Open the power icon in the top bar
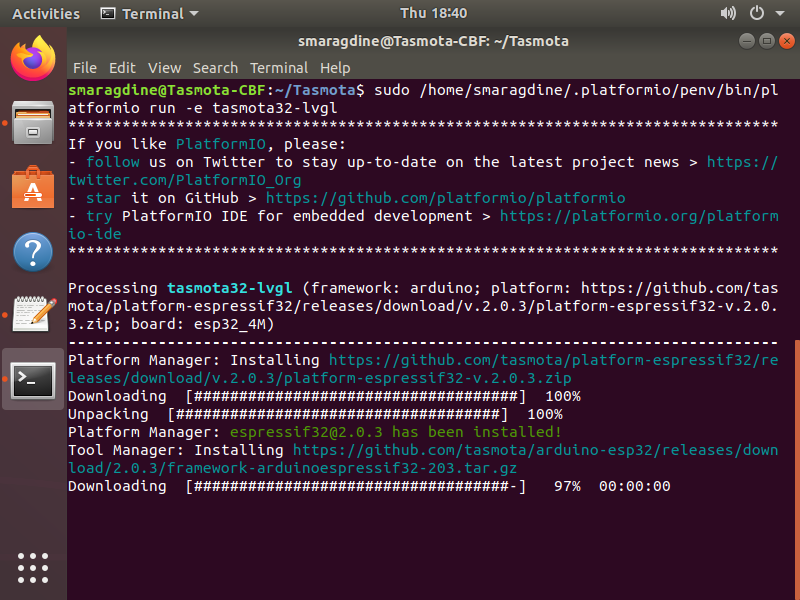Viewport: 800px width, 600px height. click(757, 13)
